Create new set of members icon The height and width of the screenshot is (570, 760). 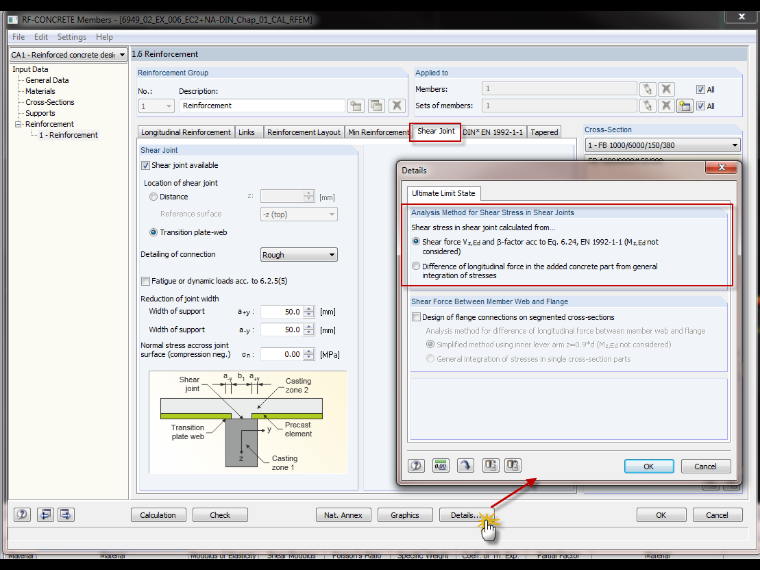(x=684, y=106)
